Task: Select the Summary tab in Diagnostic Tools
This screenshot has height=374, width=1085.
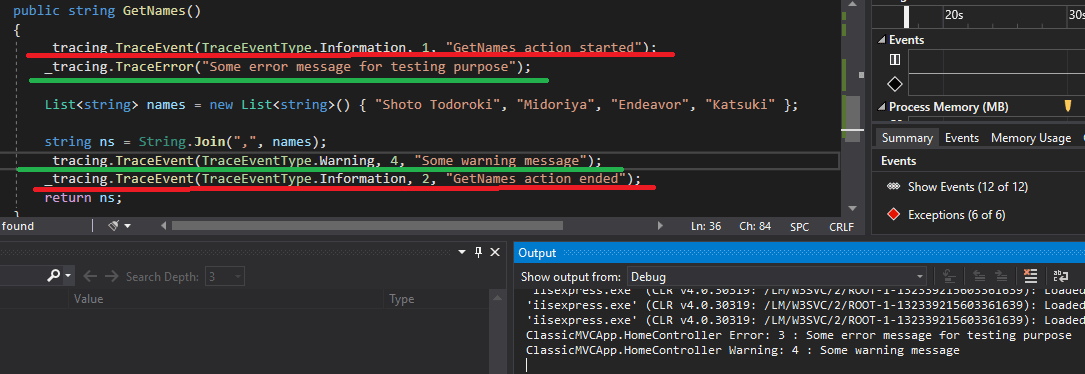Action: pos(907,138)
